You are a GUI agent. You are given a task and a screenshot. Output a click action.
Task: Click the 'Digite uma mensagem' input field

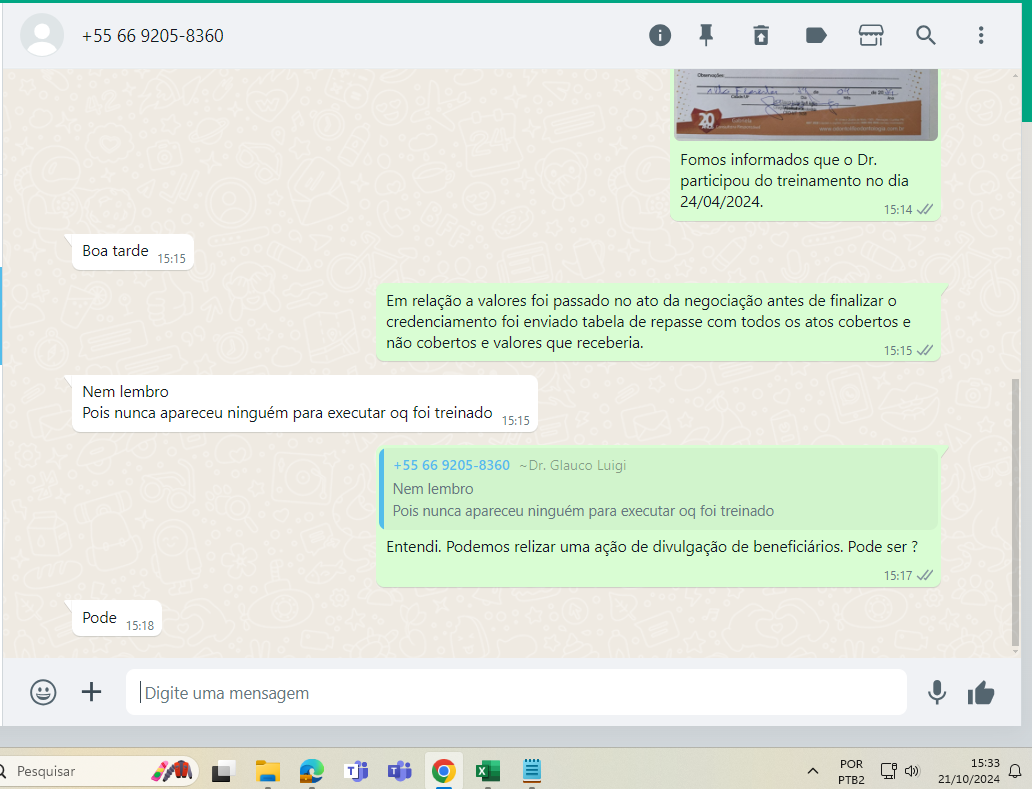(515, 693)
